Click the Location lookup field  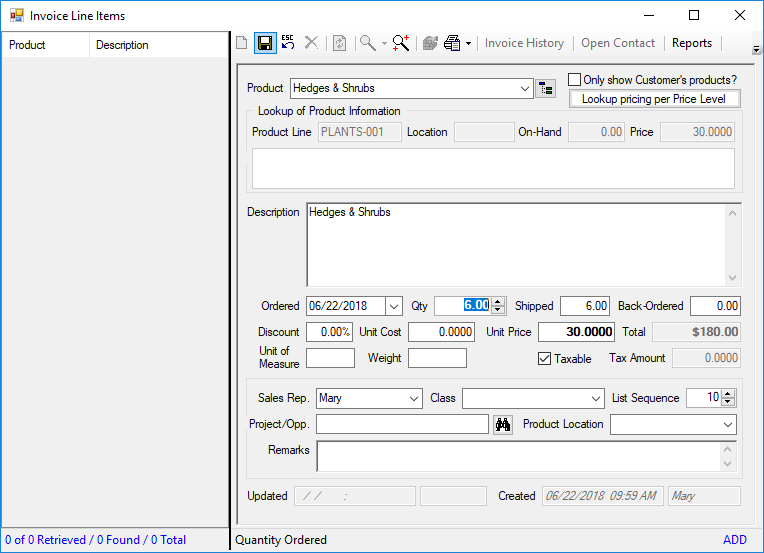[484, 132]
